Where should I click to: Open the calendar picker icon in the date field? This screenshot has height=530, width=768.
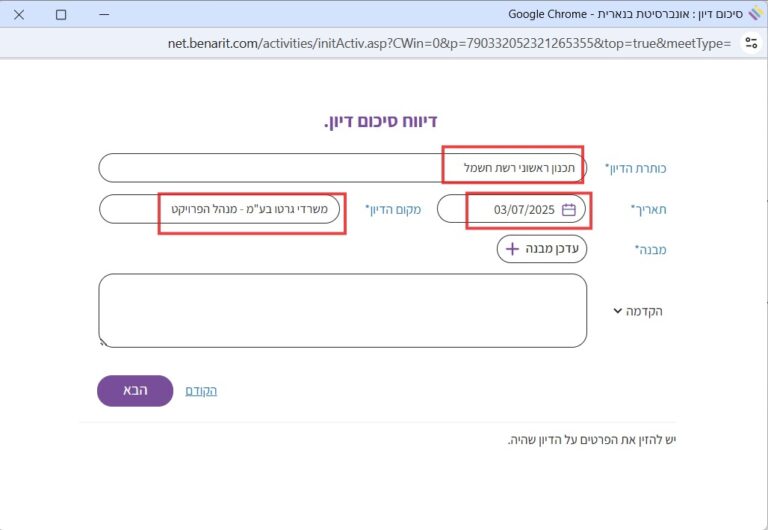[568, 210]
